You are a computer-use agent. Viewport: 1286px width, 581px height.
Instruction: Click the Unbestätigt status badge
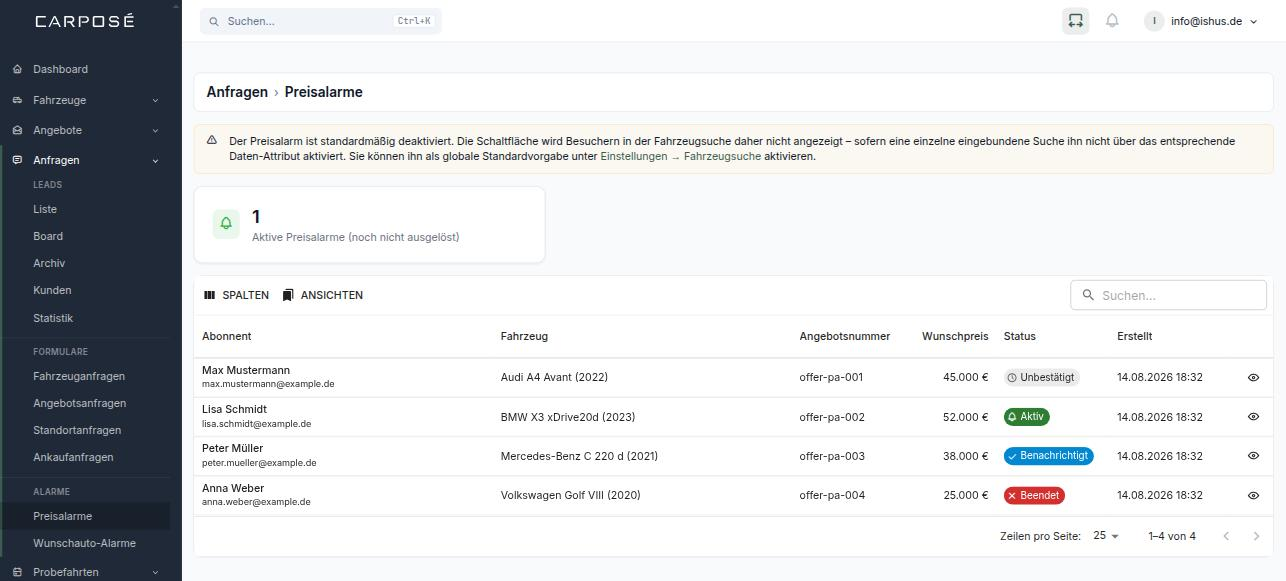click(1042, 377)
